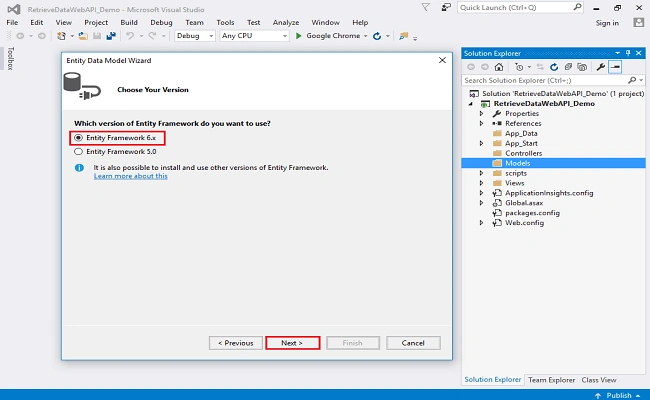
Task: Click the Collapse All icon in Solution Explorer
Action: (568, 67)
